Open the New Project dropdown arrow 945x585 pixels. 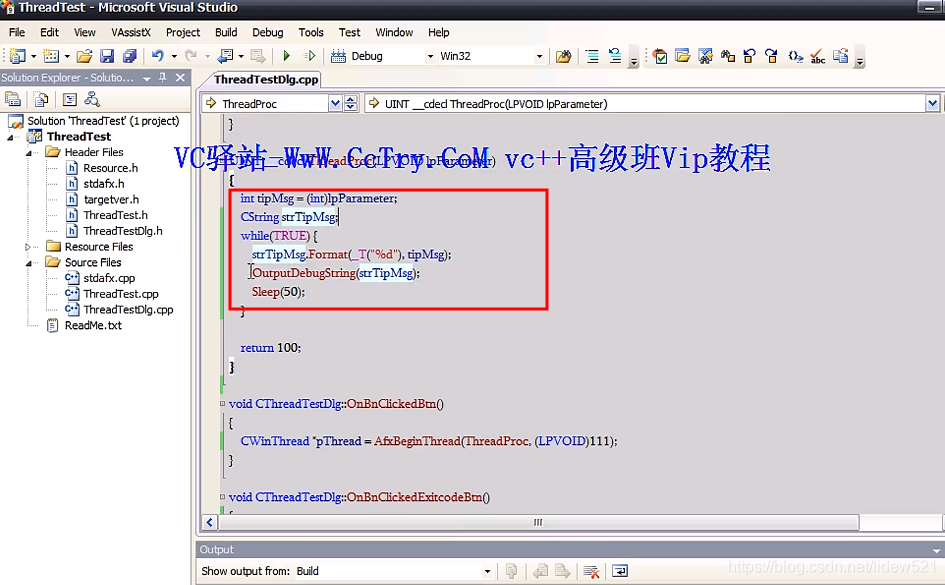pyautogui.click(x=34, y=56)
